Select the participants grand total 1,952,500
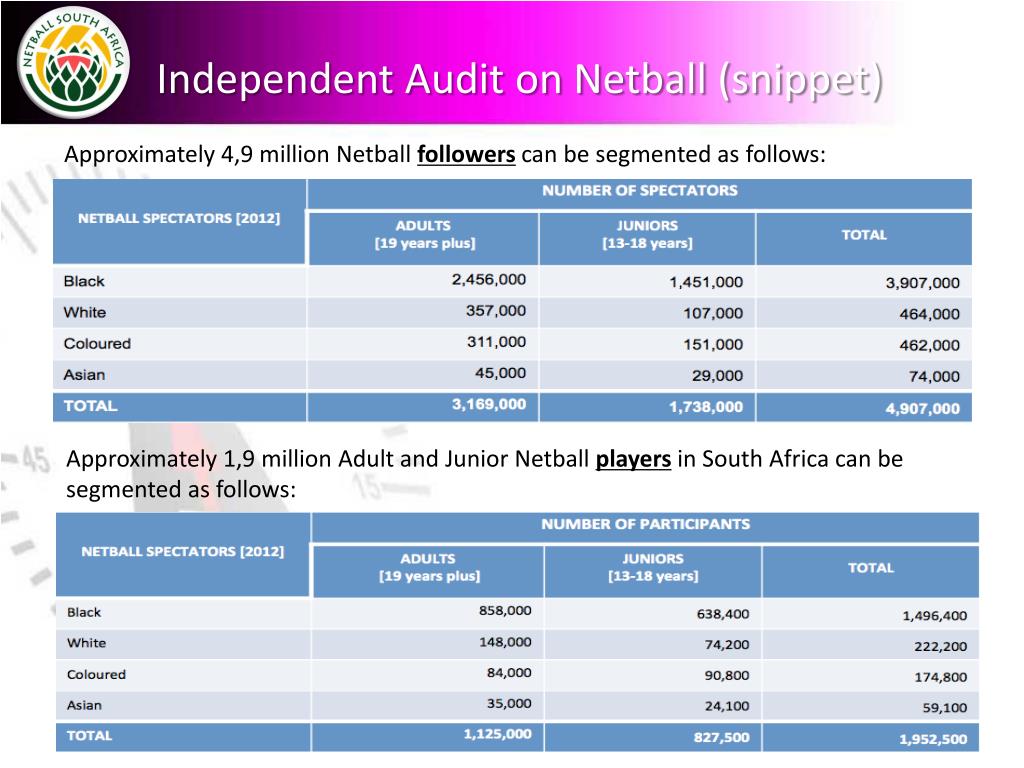The width and height of the screenshot is (1024, 768). [933, 739]
